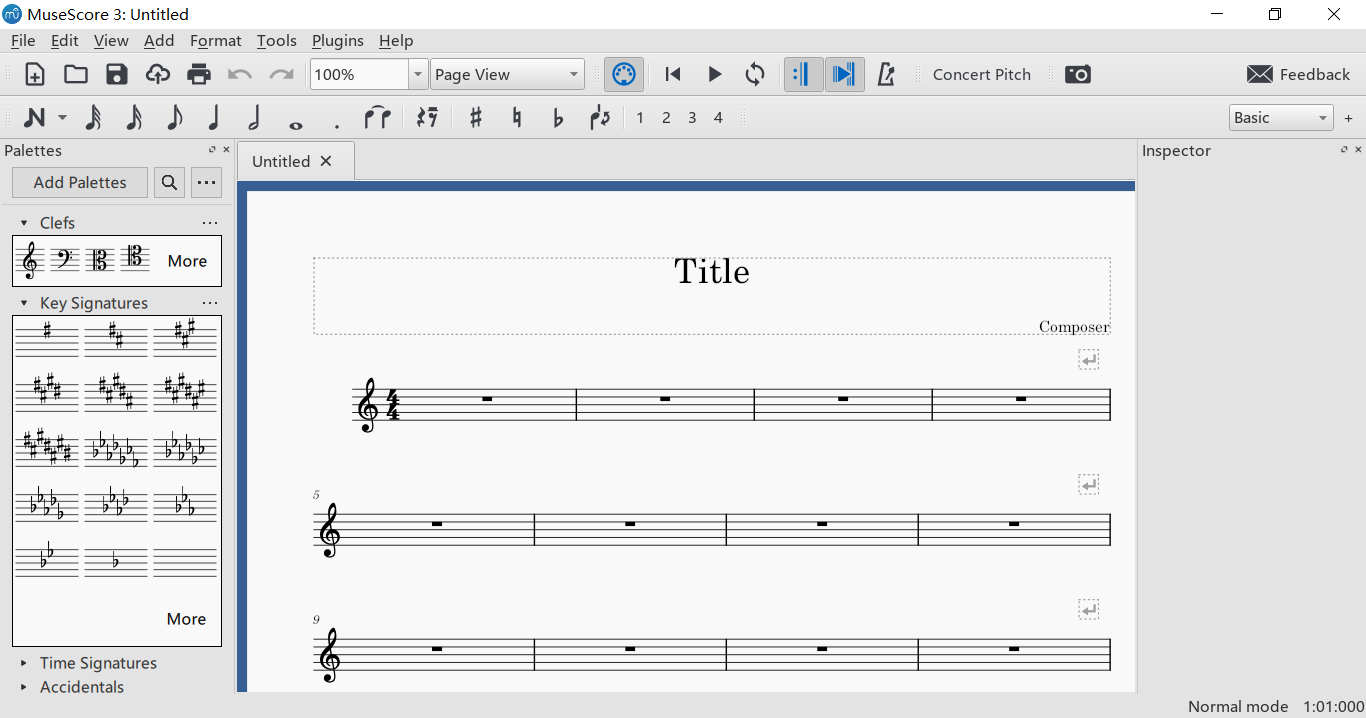Click the Feedback link
The width and height of the screenshot is (1366, 718).
pos(1299,75)
